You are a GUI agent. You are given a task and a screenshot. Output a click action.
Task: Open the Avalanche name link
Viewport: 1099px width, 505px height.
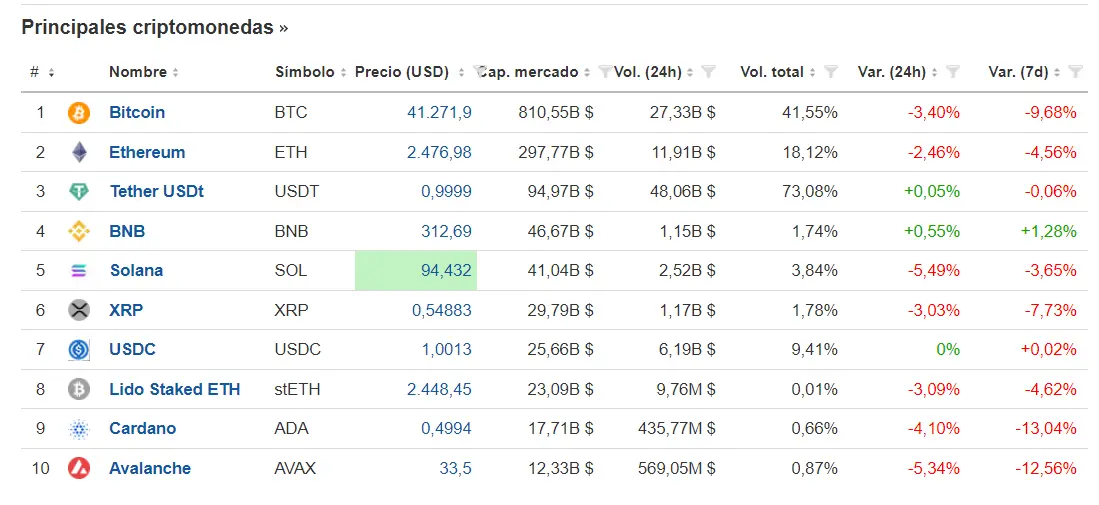pos(150,468)
